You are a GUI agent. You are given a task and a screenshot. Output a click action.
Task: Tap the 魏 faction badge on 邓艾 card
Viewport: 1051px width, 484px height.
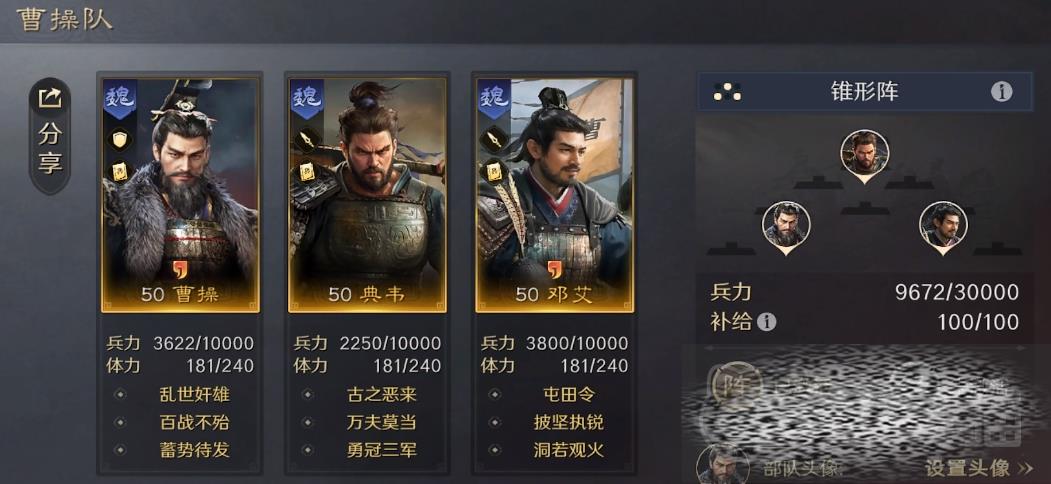coord(494,99)
